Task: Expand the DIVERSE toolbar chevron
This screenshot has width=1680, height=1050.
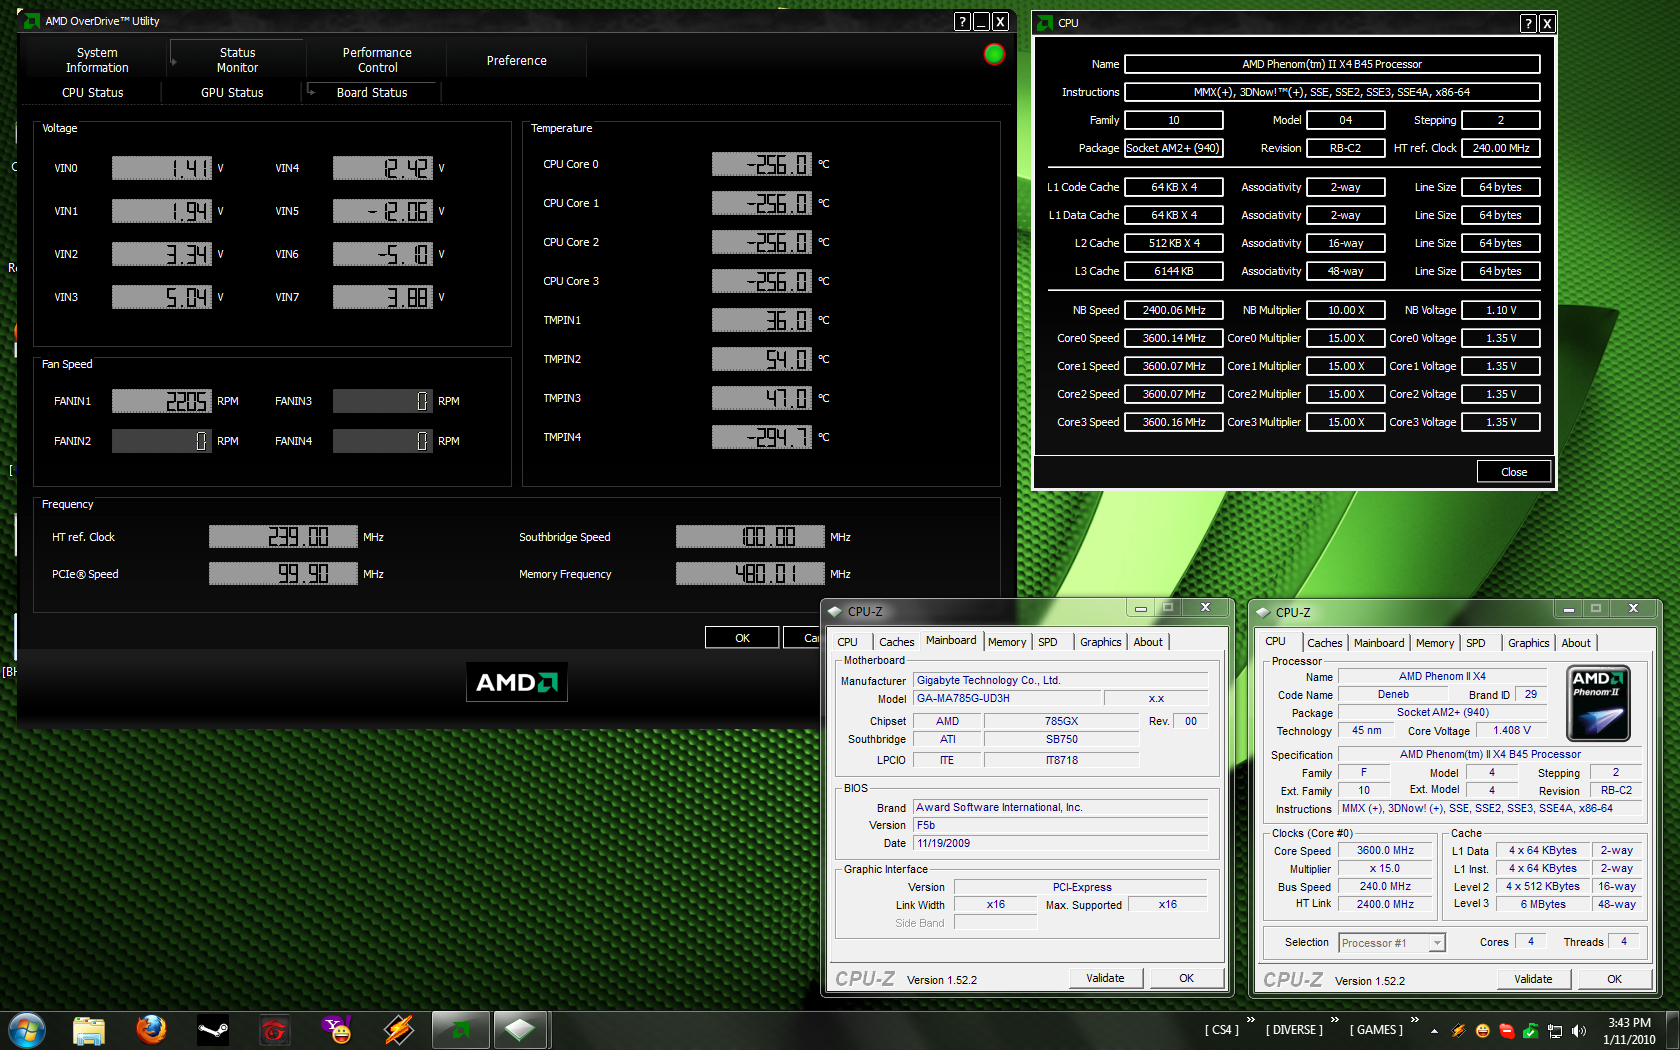Action: 1334,1020
